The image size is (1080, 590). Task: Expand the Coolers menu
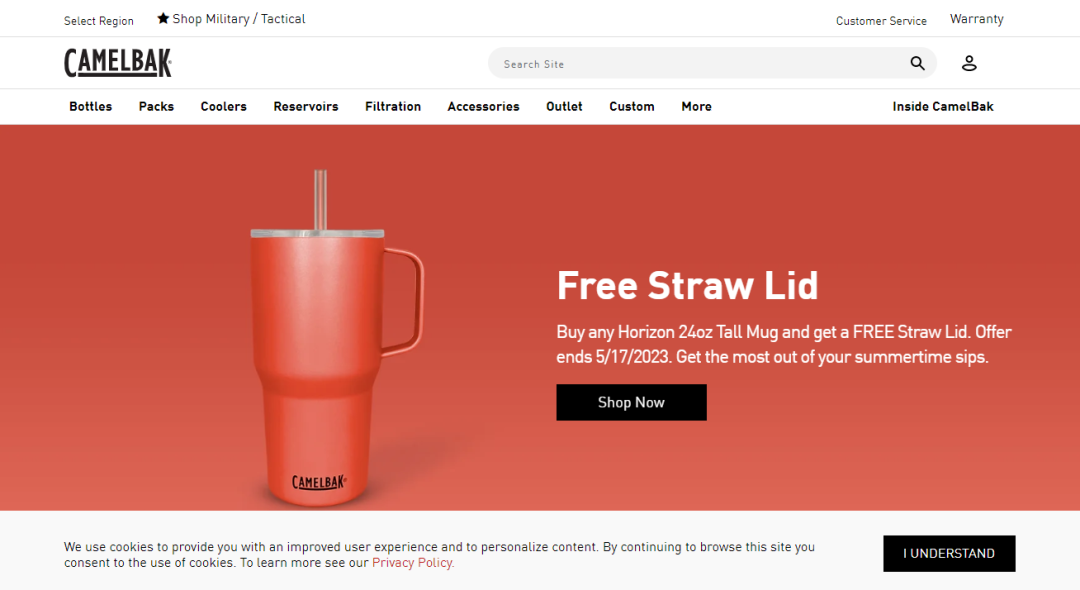[x=224, y=107]
